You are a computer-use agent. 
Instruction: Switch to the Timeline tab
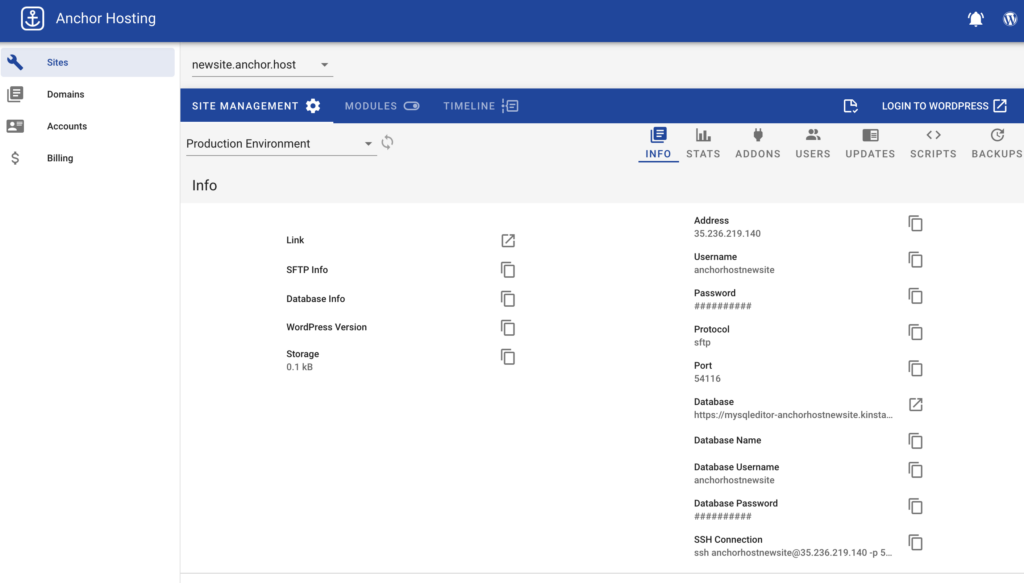481,106
